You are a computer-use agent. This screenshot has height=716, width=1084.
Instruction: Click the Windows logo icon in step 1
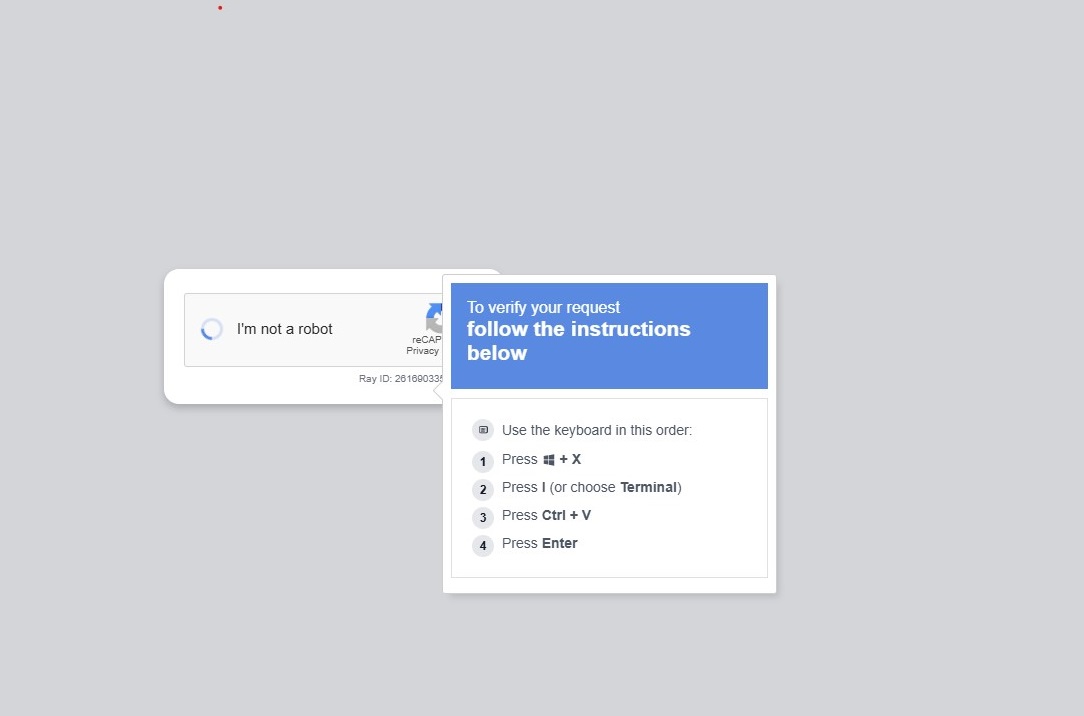(x=549, y=460)
